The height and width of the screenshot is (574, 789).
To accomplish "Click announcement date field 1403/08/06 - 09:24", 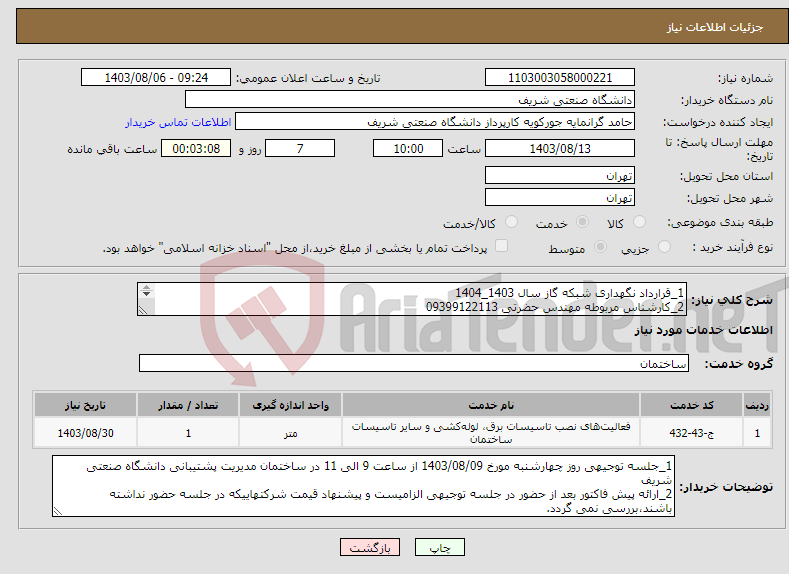I will click(x=156, y=77).
